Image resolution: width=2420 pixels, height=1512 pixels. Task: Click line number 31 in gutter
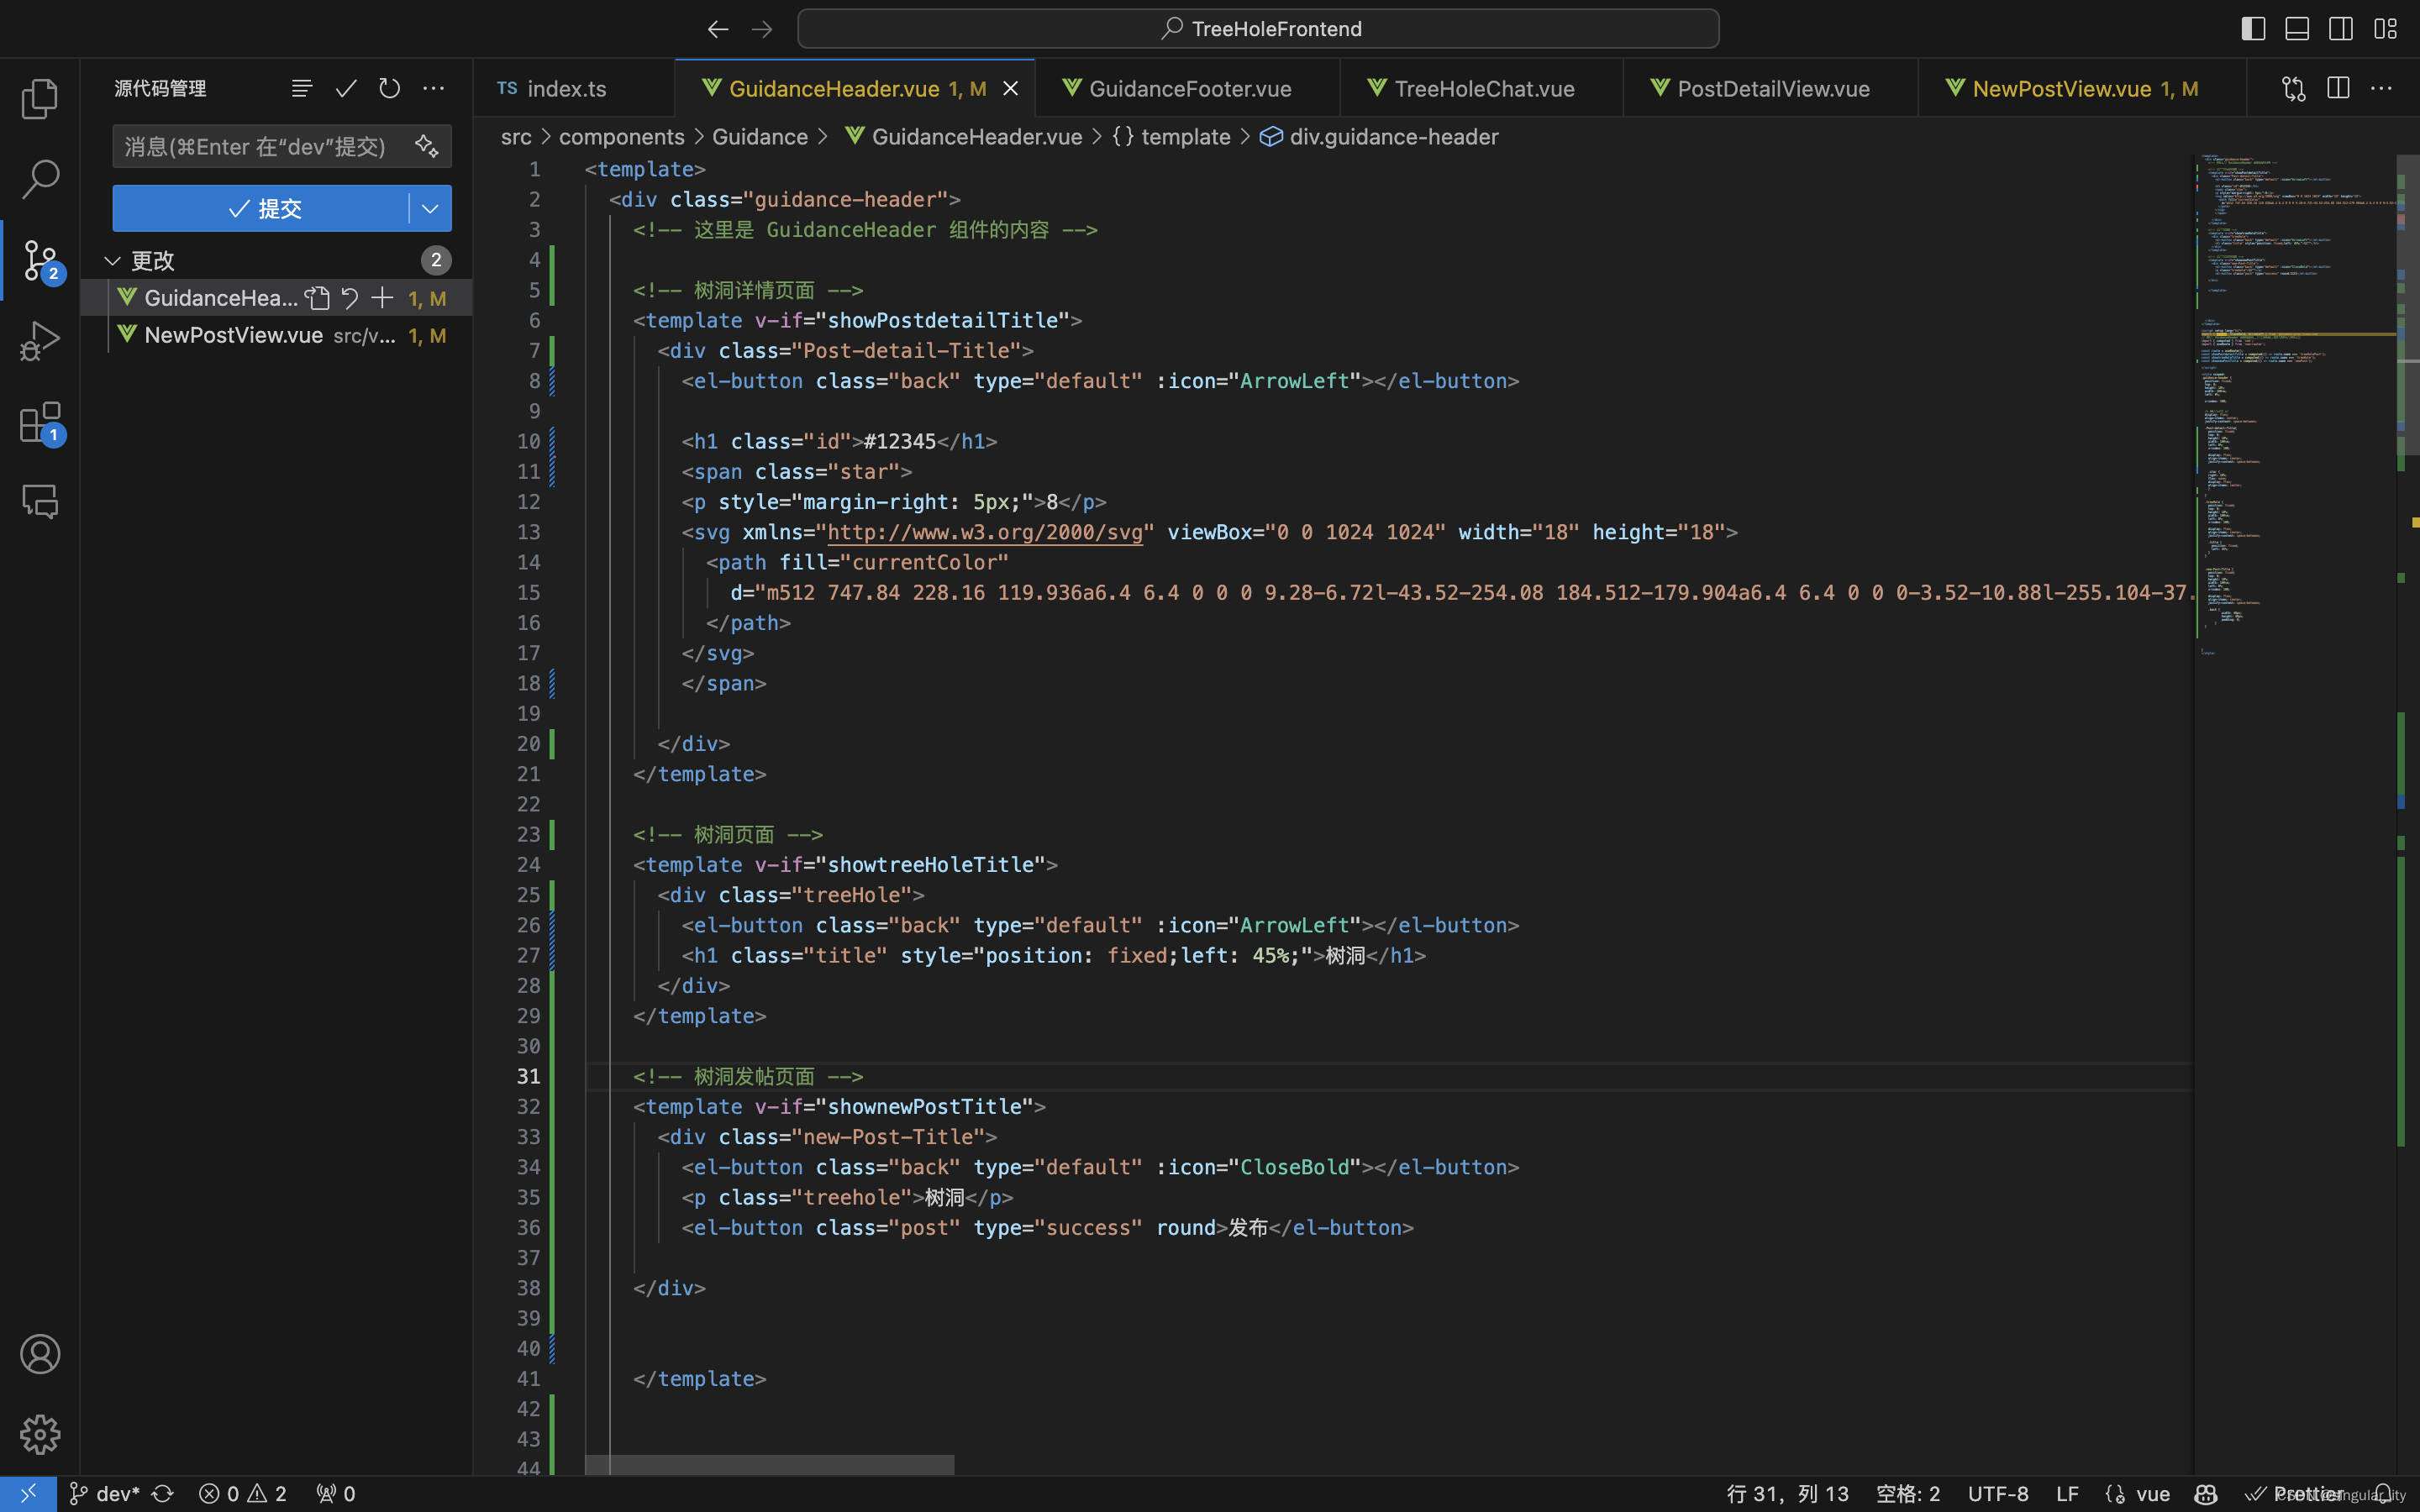[528, 1076]
